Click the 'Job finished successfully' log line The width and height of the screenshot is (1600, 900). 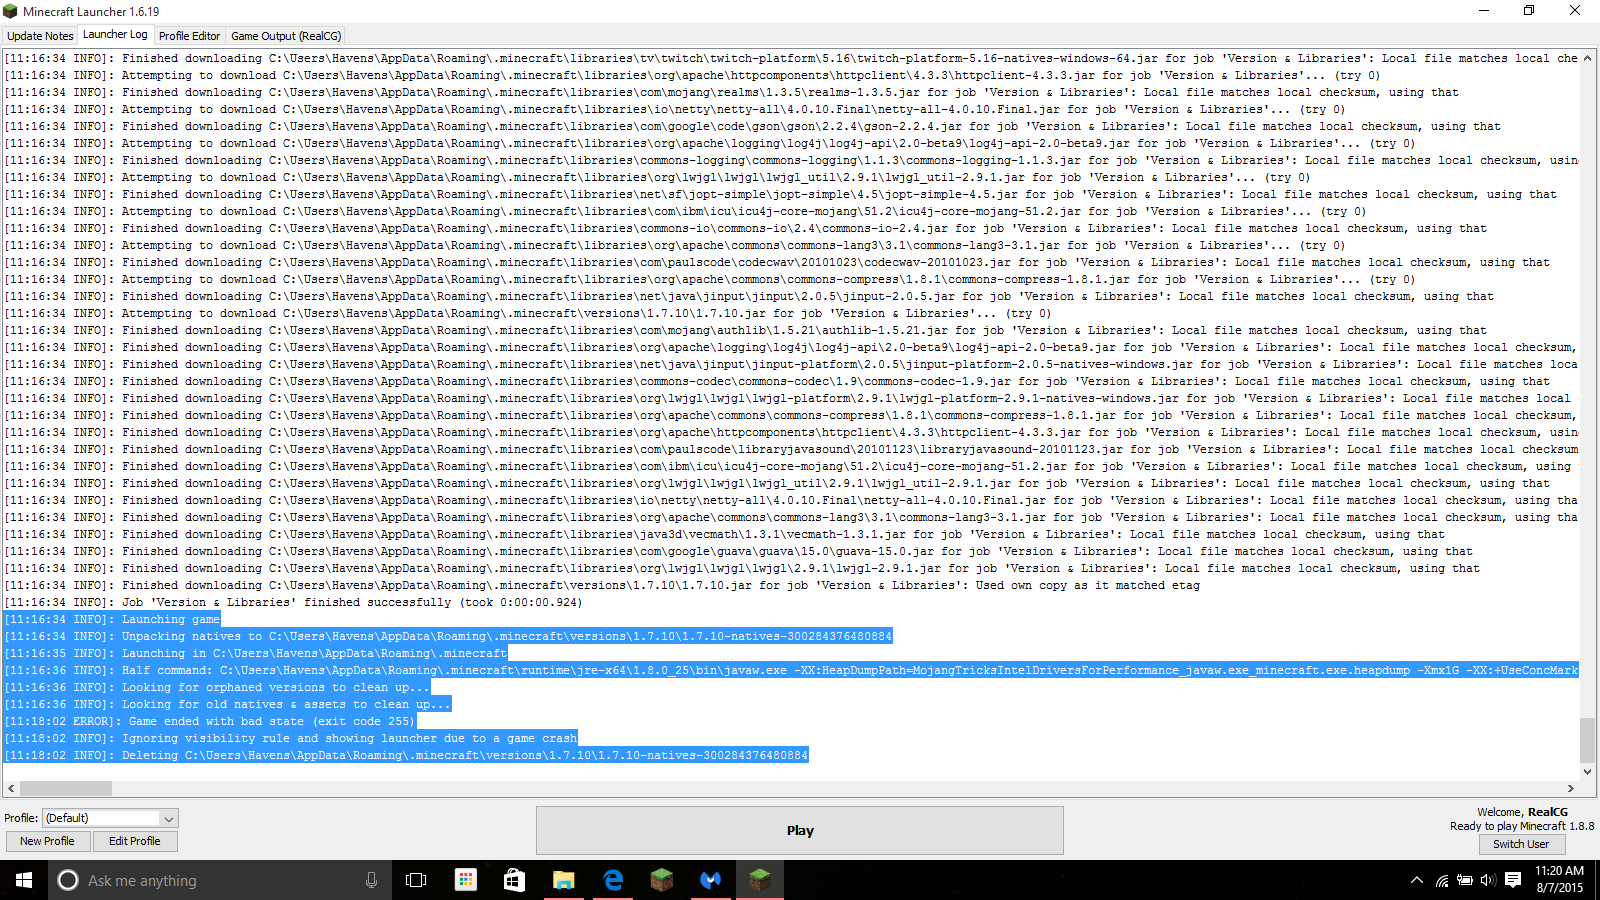point(293,602)
